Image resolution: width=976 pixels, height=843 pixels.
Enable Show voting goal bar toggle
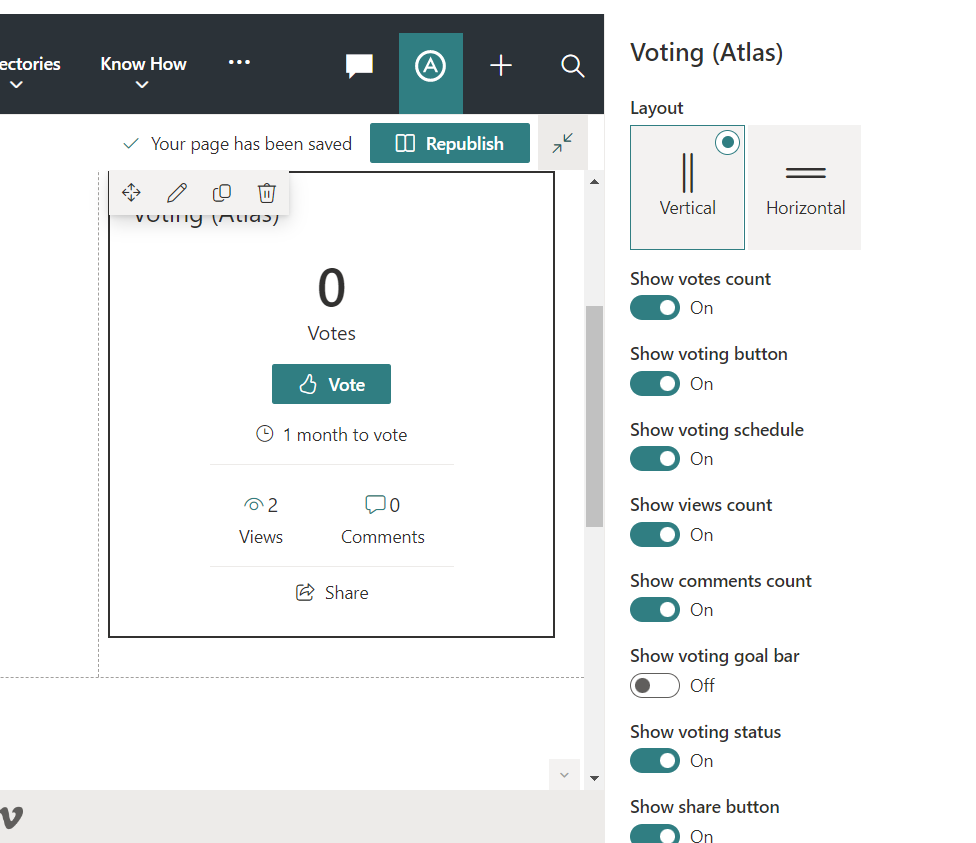(655, 685)
